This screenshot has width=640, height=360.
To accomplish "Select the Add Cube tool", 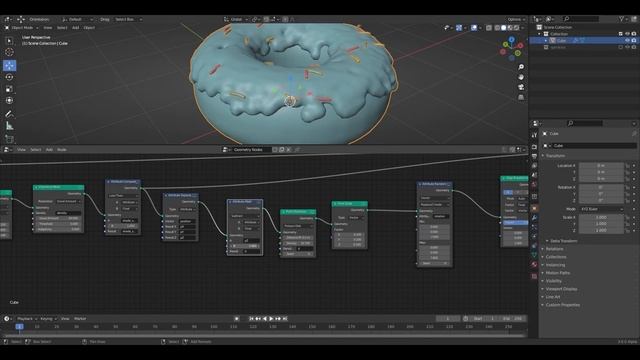I will (9, 139).
